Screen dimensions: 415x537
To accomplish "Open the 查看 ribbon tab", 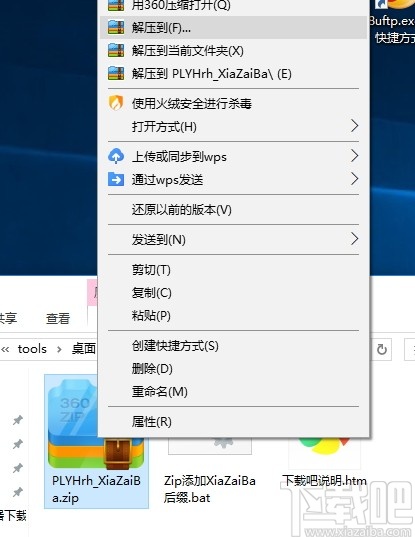I will tap(58, 319).
